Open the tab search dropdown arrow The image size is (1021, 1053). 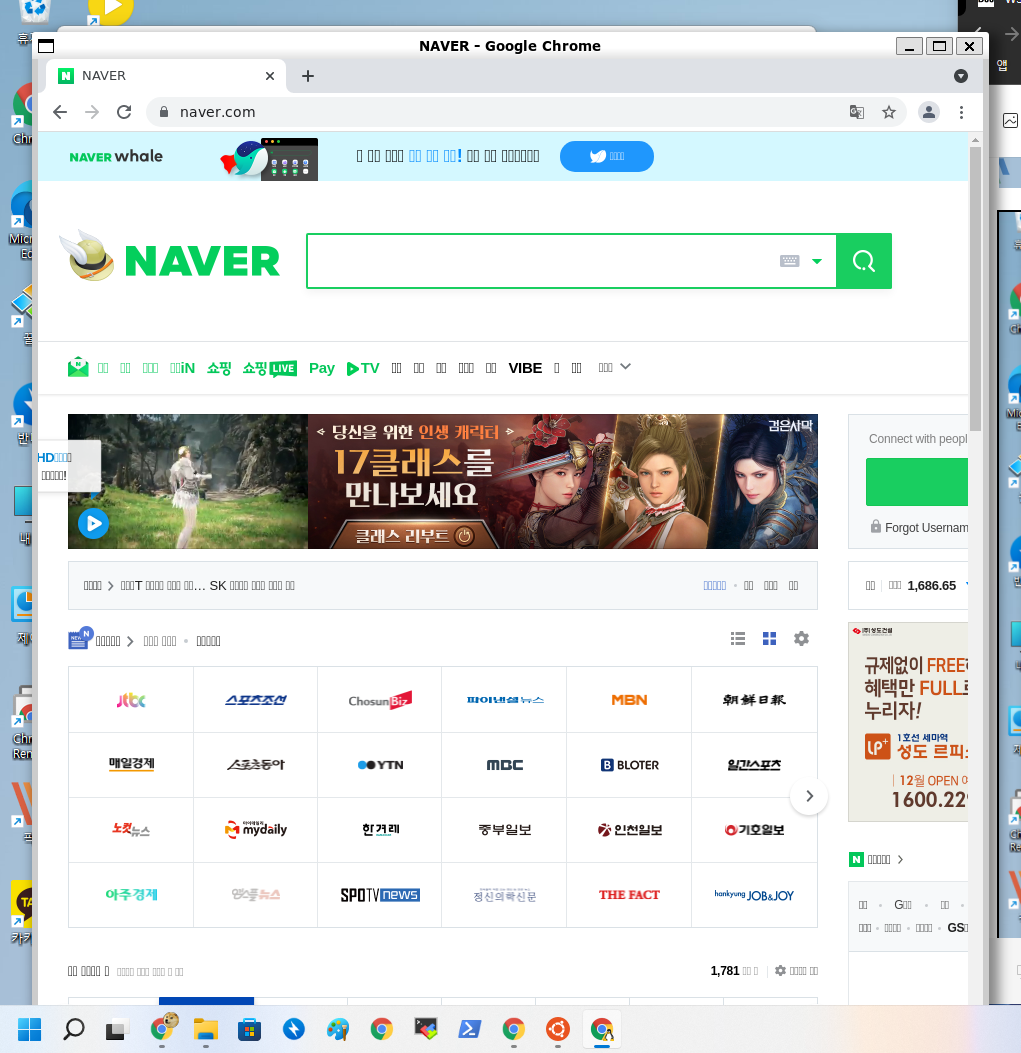(961, 76)
